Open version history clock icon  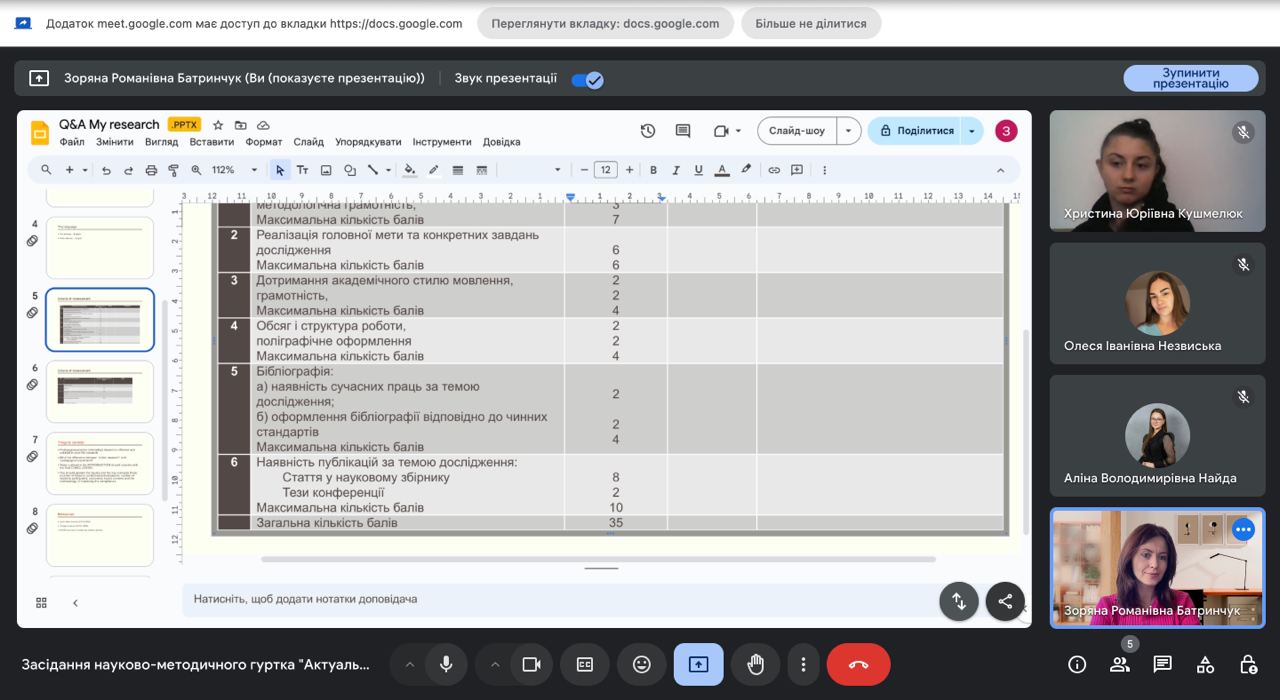pos(648,131)
